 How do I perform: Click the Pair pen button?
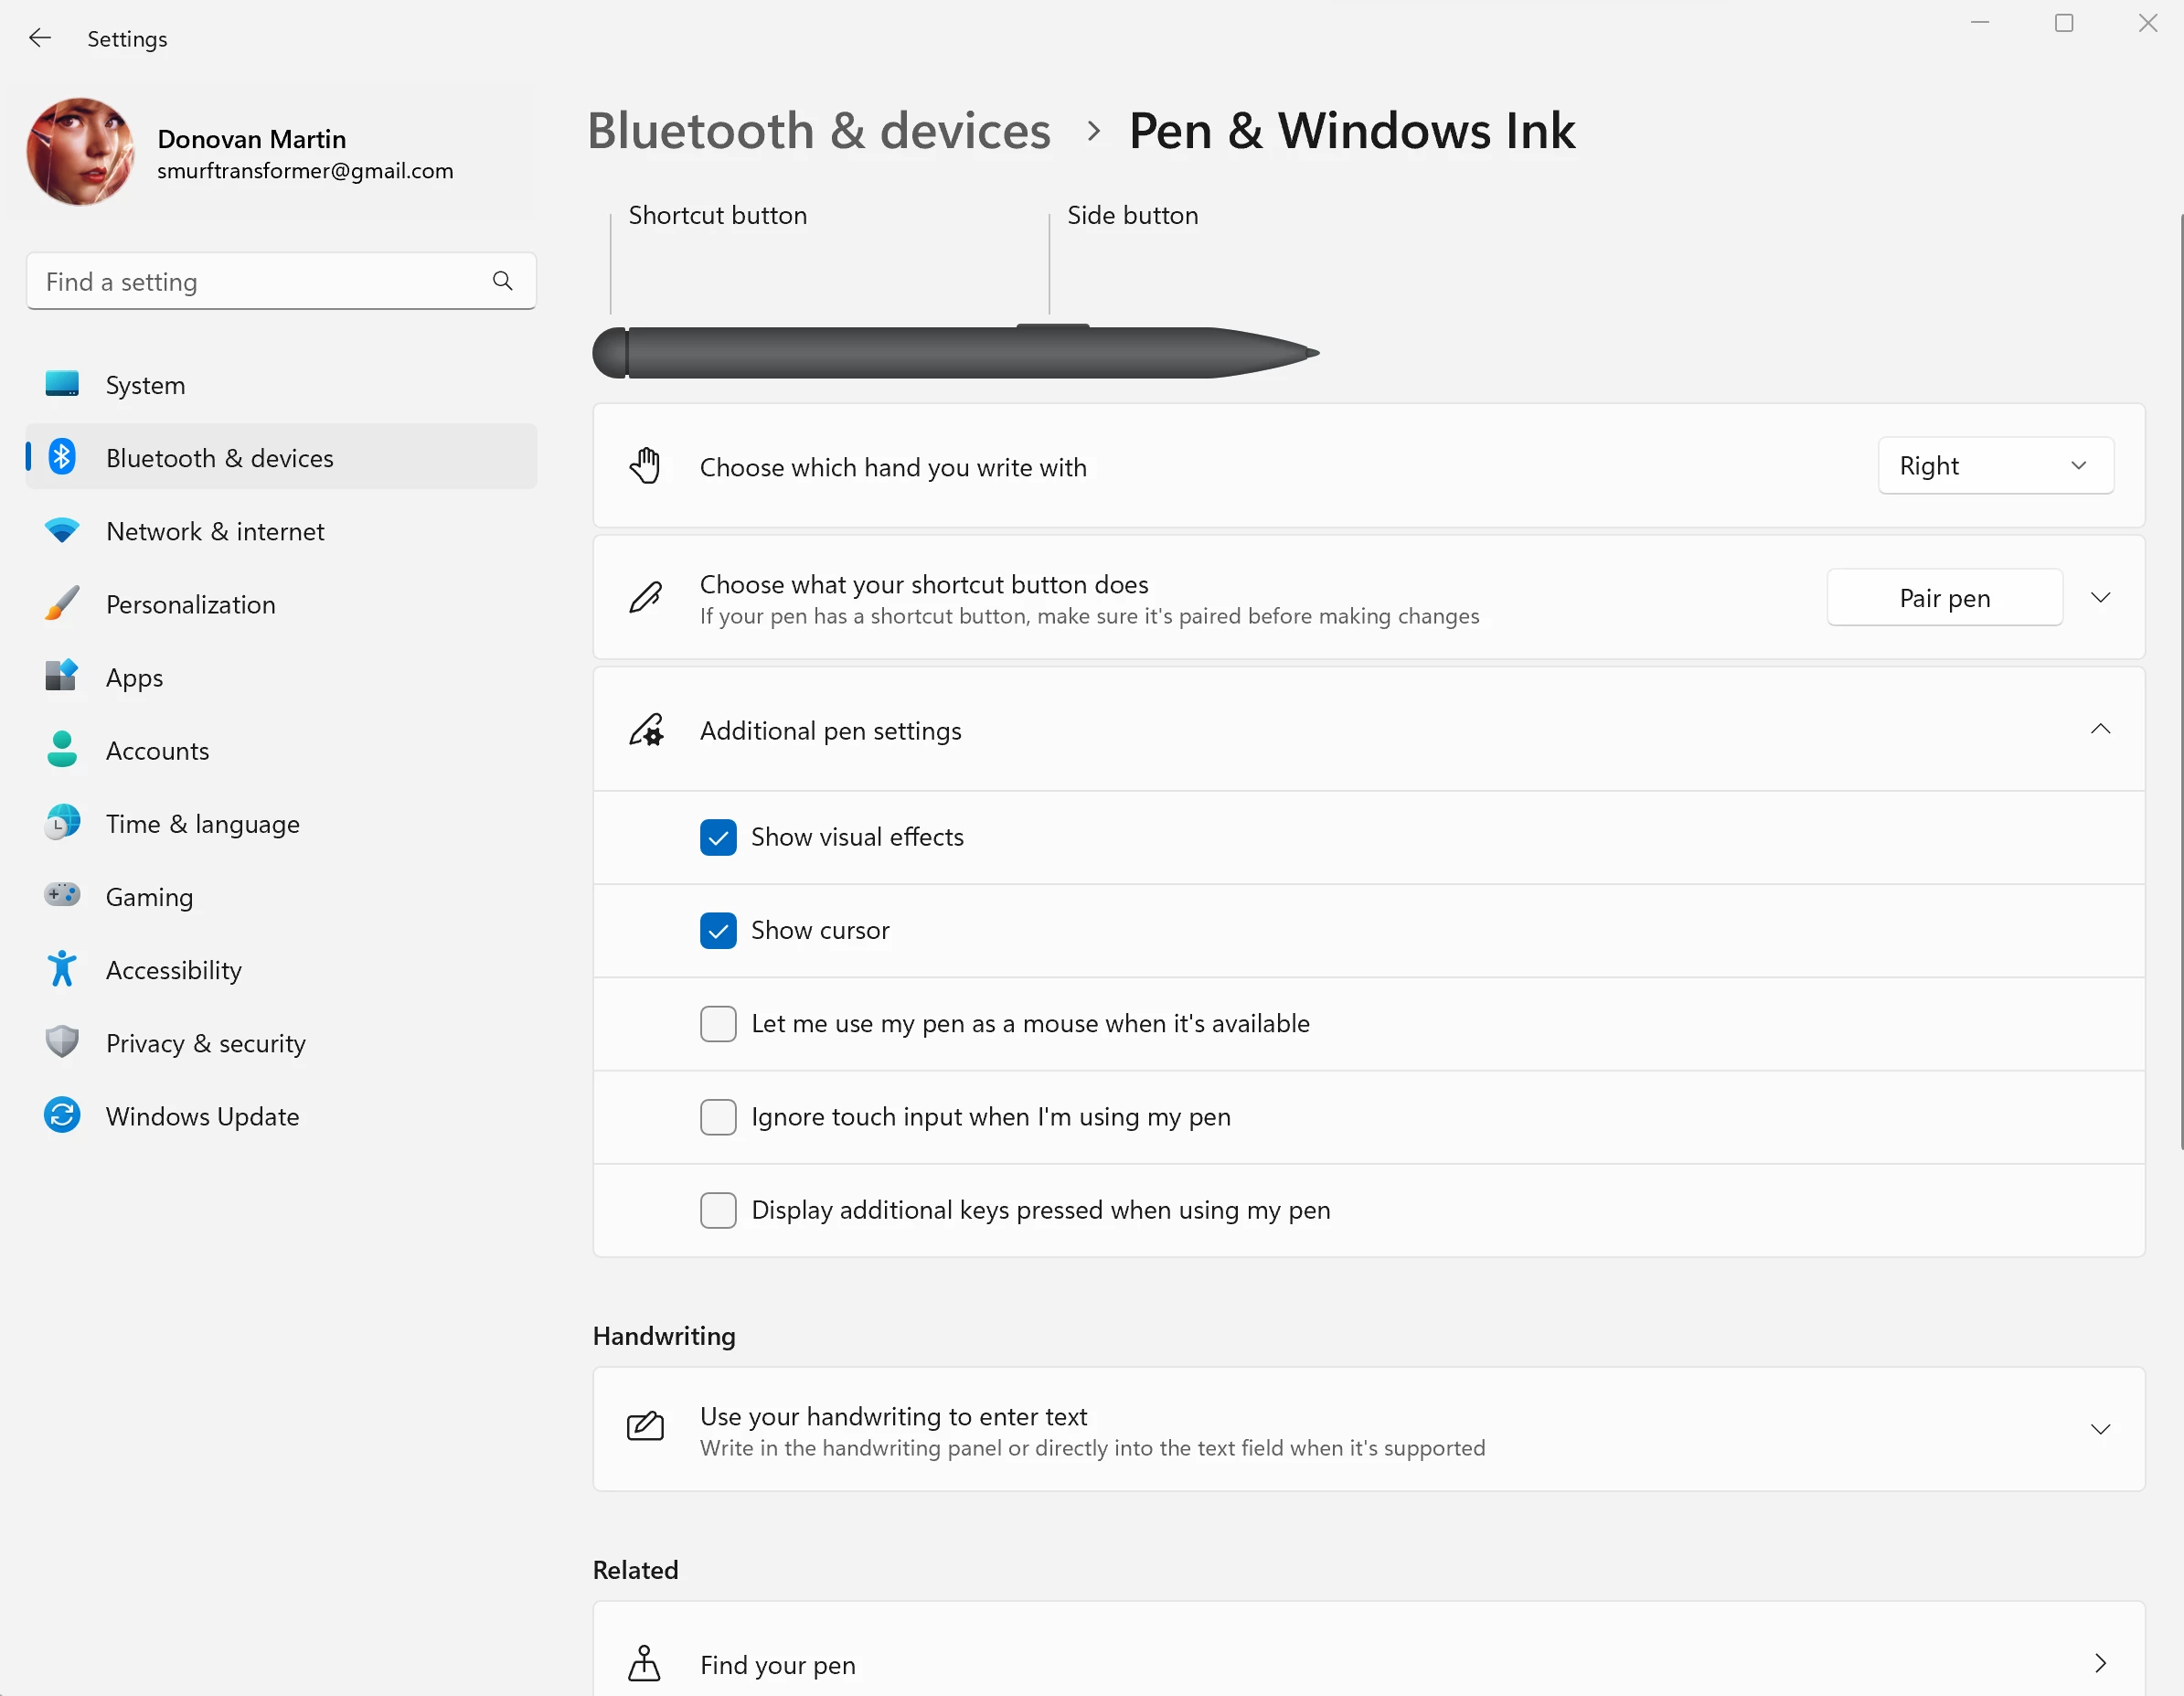(x=1944, y=598)
